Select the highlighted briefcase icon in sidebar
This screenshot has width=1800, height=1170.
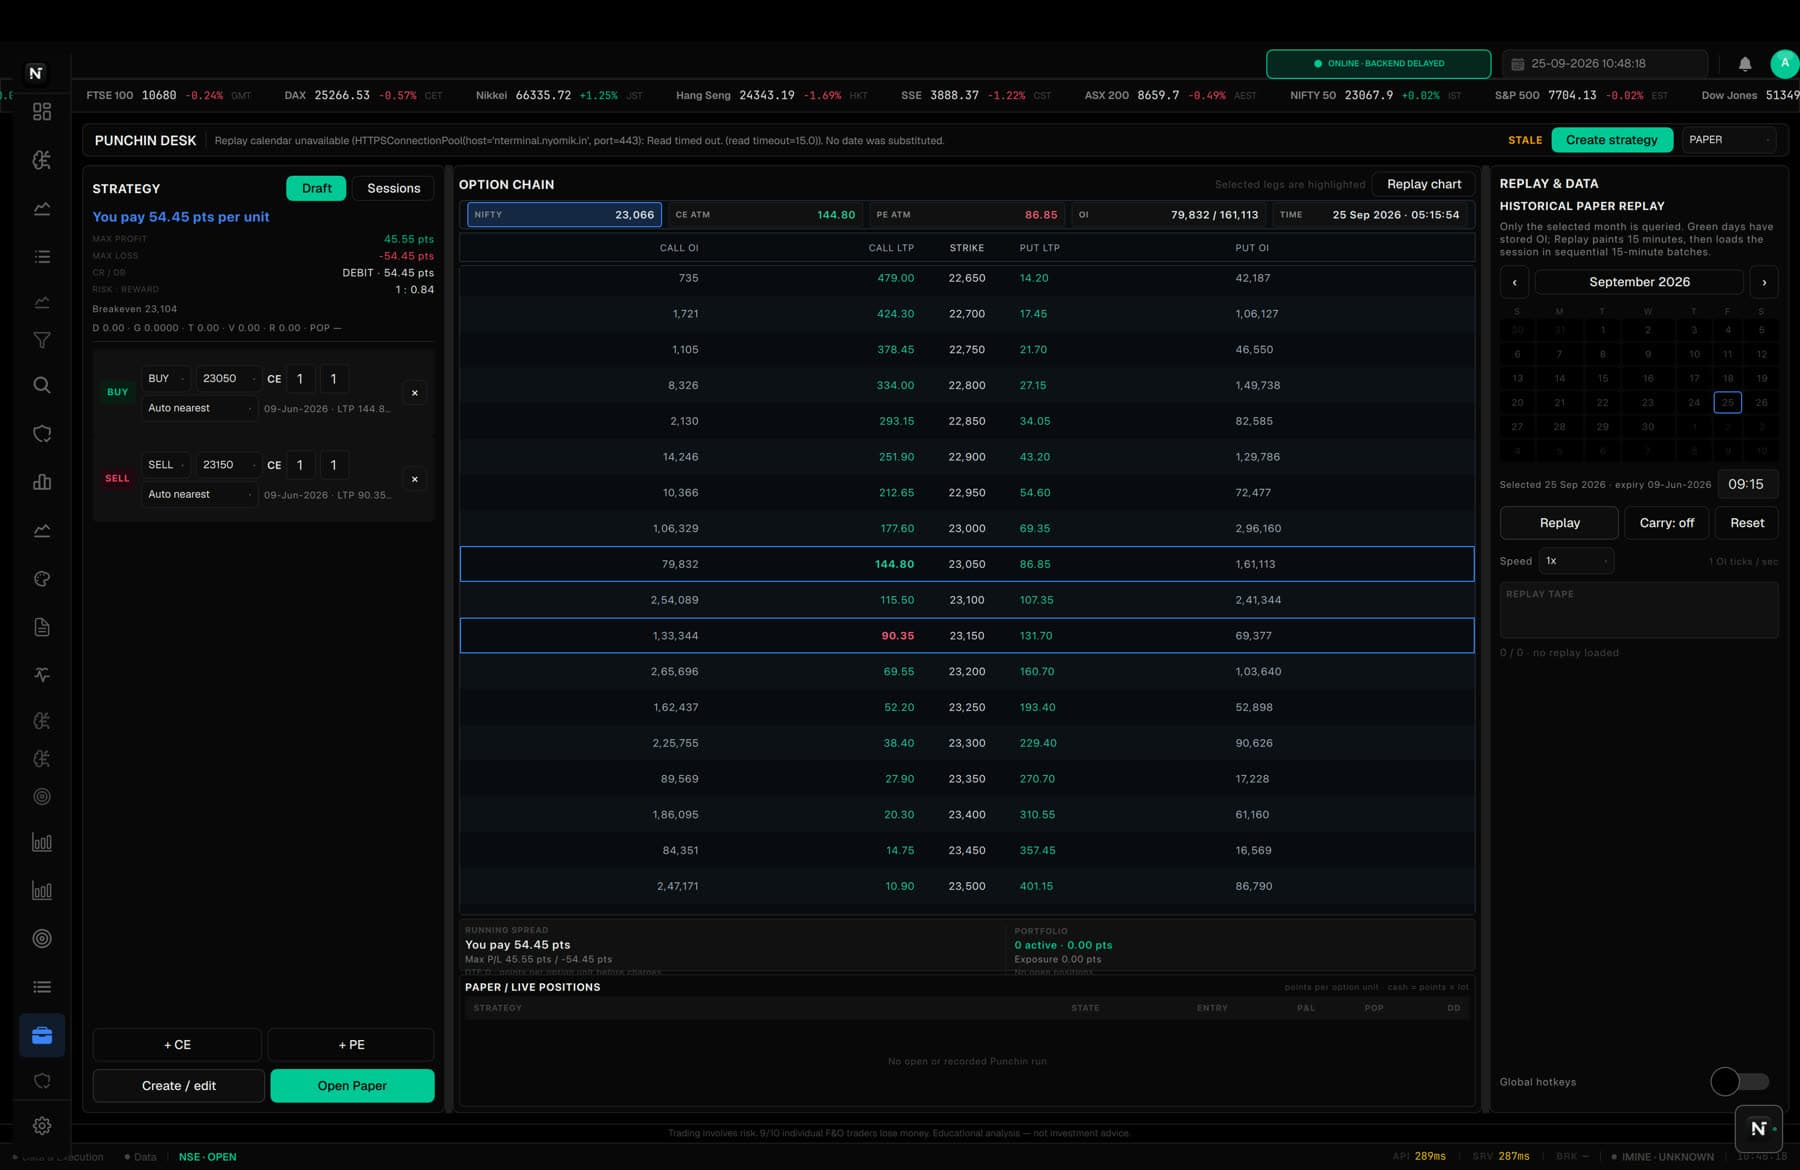point(42,1035)
